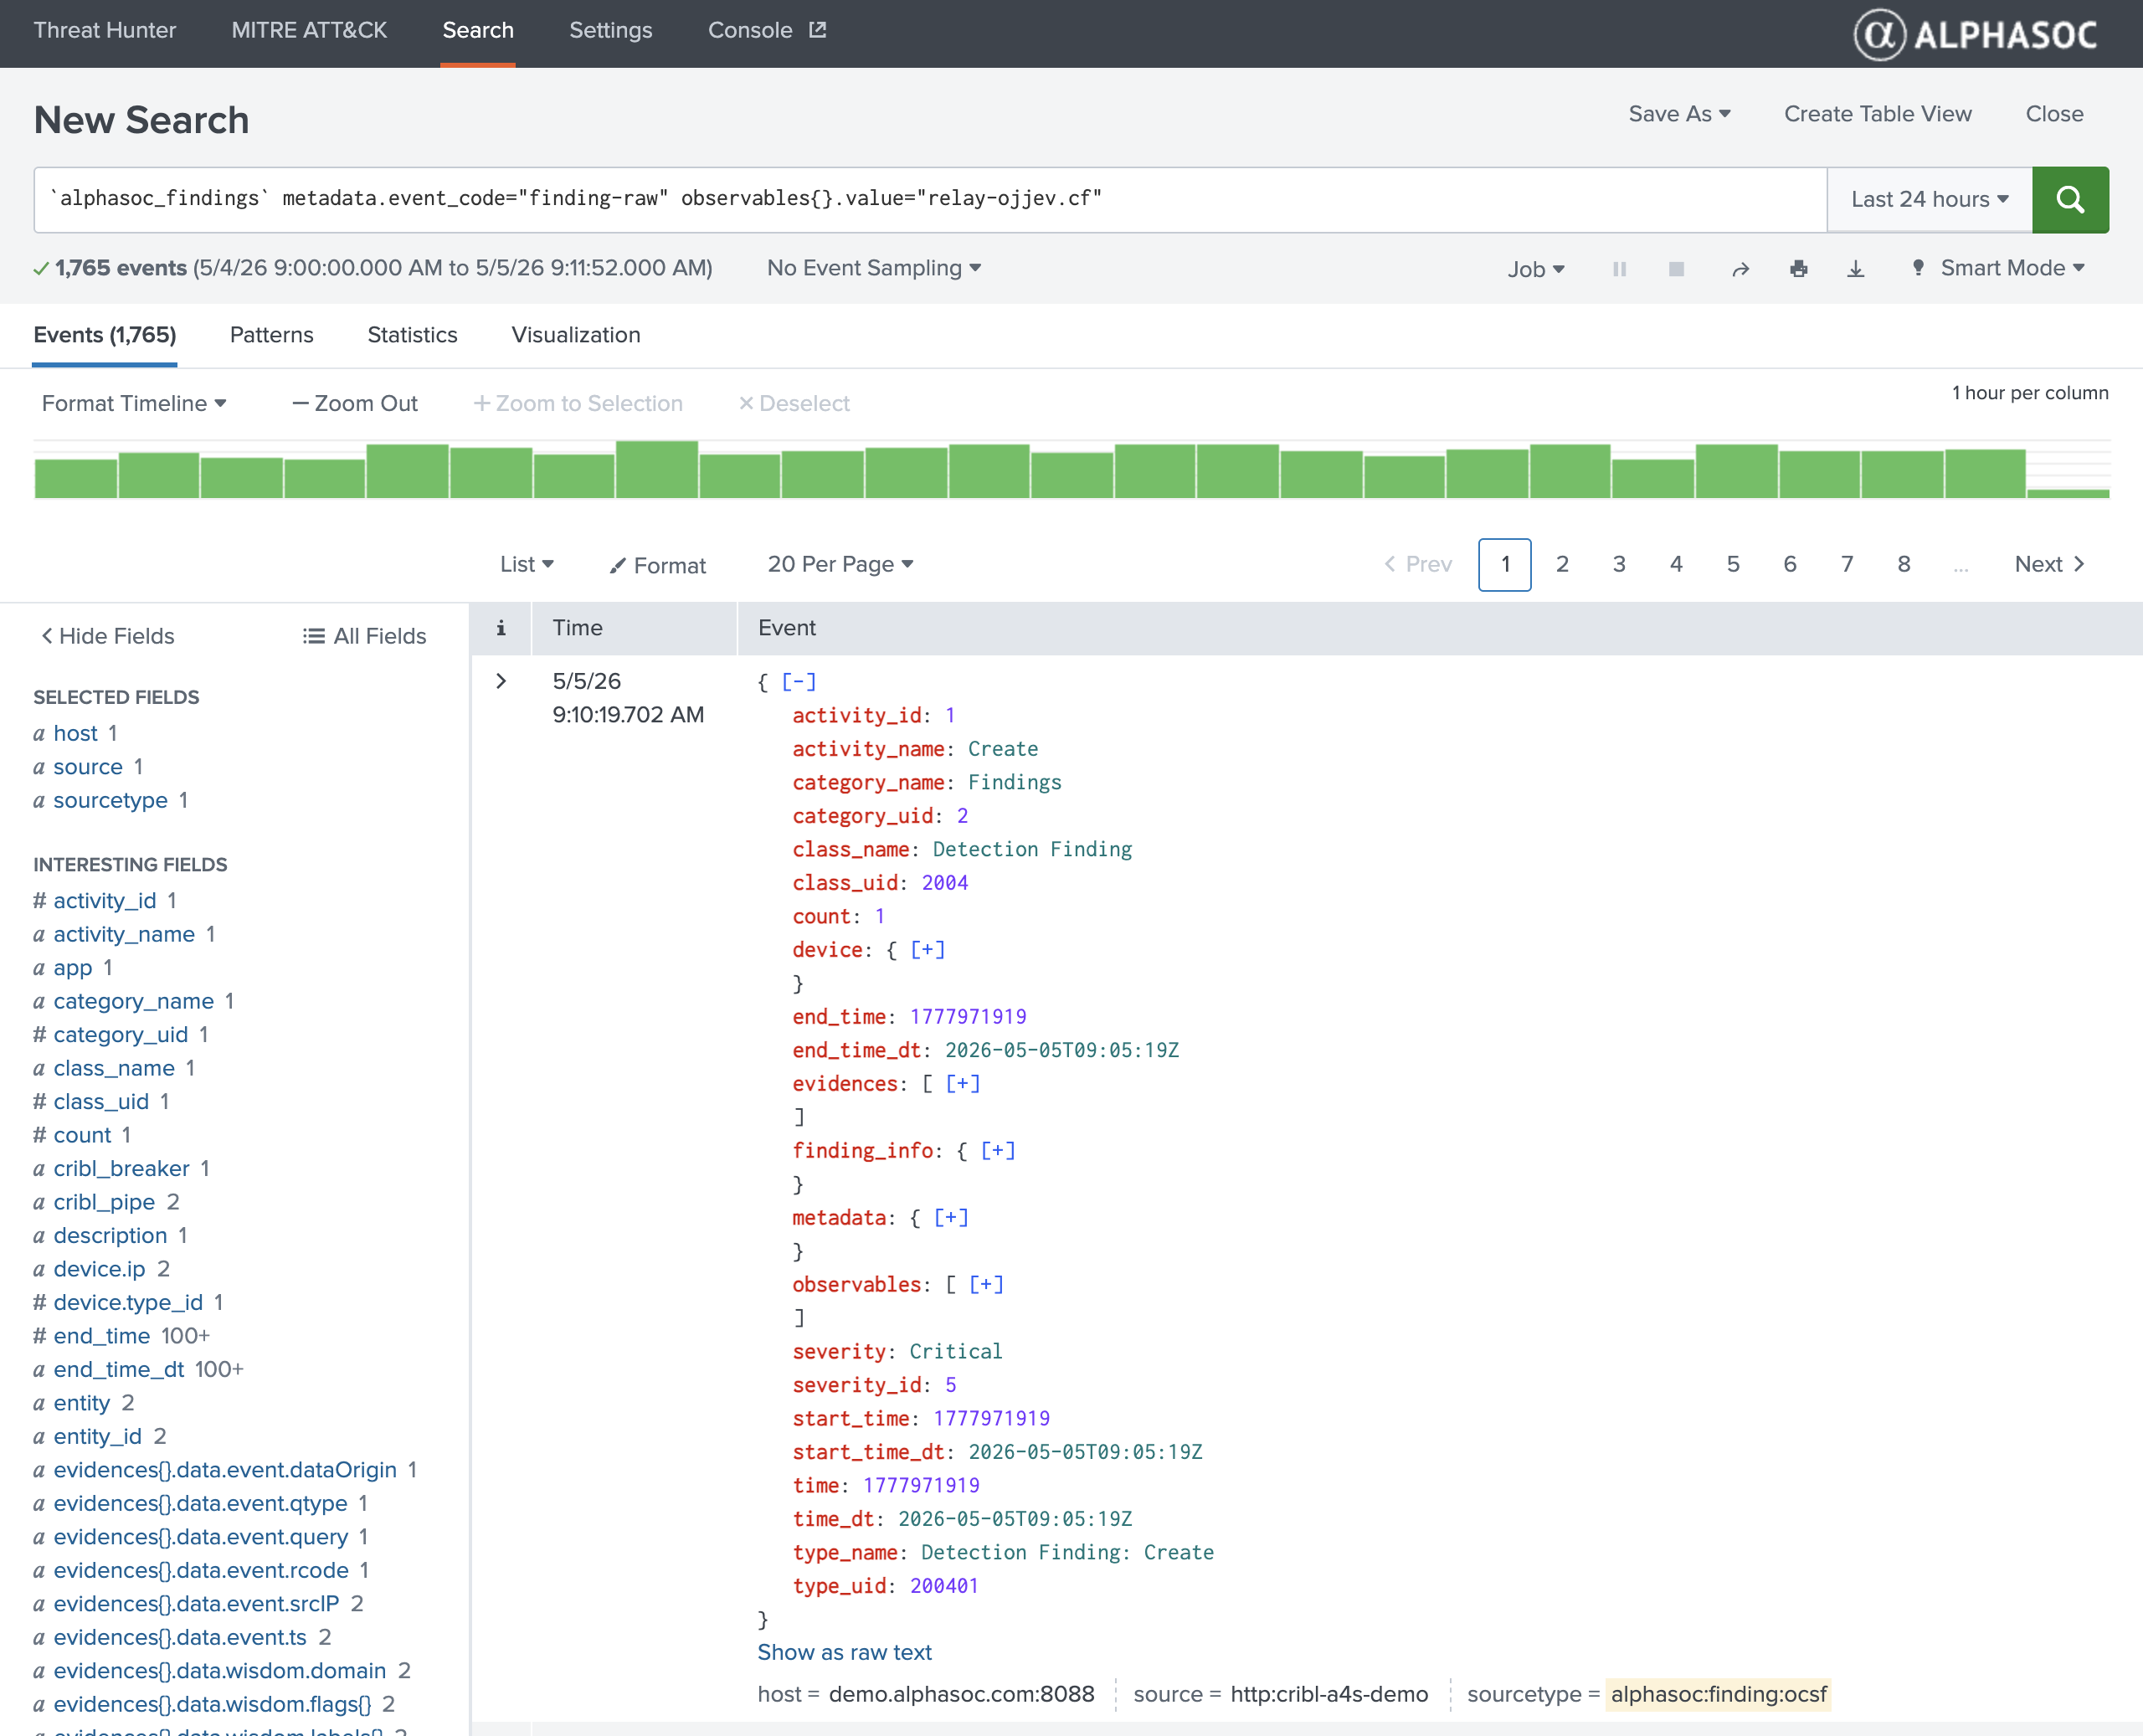Image resolution: width=2143 pixels, height=1736 pixels.
Task: Switch to the Statistics tab
Action: coord(412,335)
